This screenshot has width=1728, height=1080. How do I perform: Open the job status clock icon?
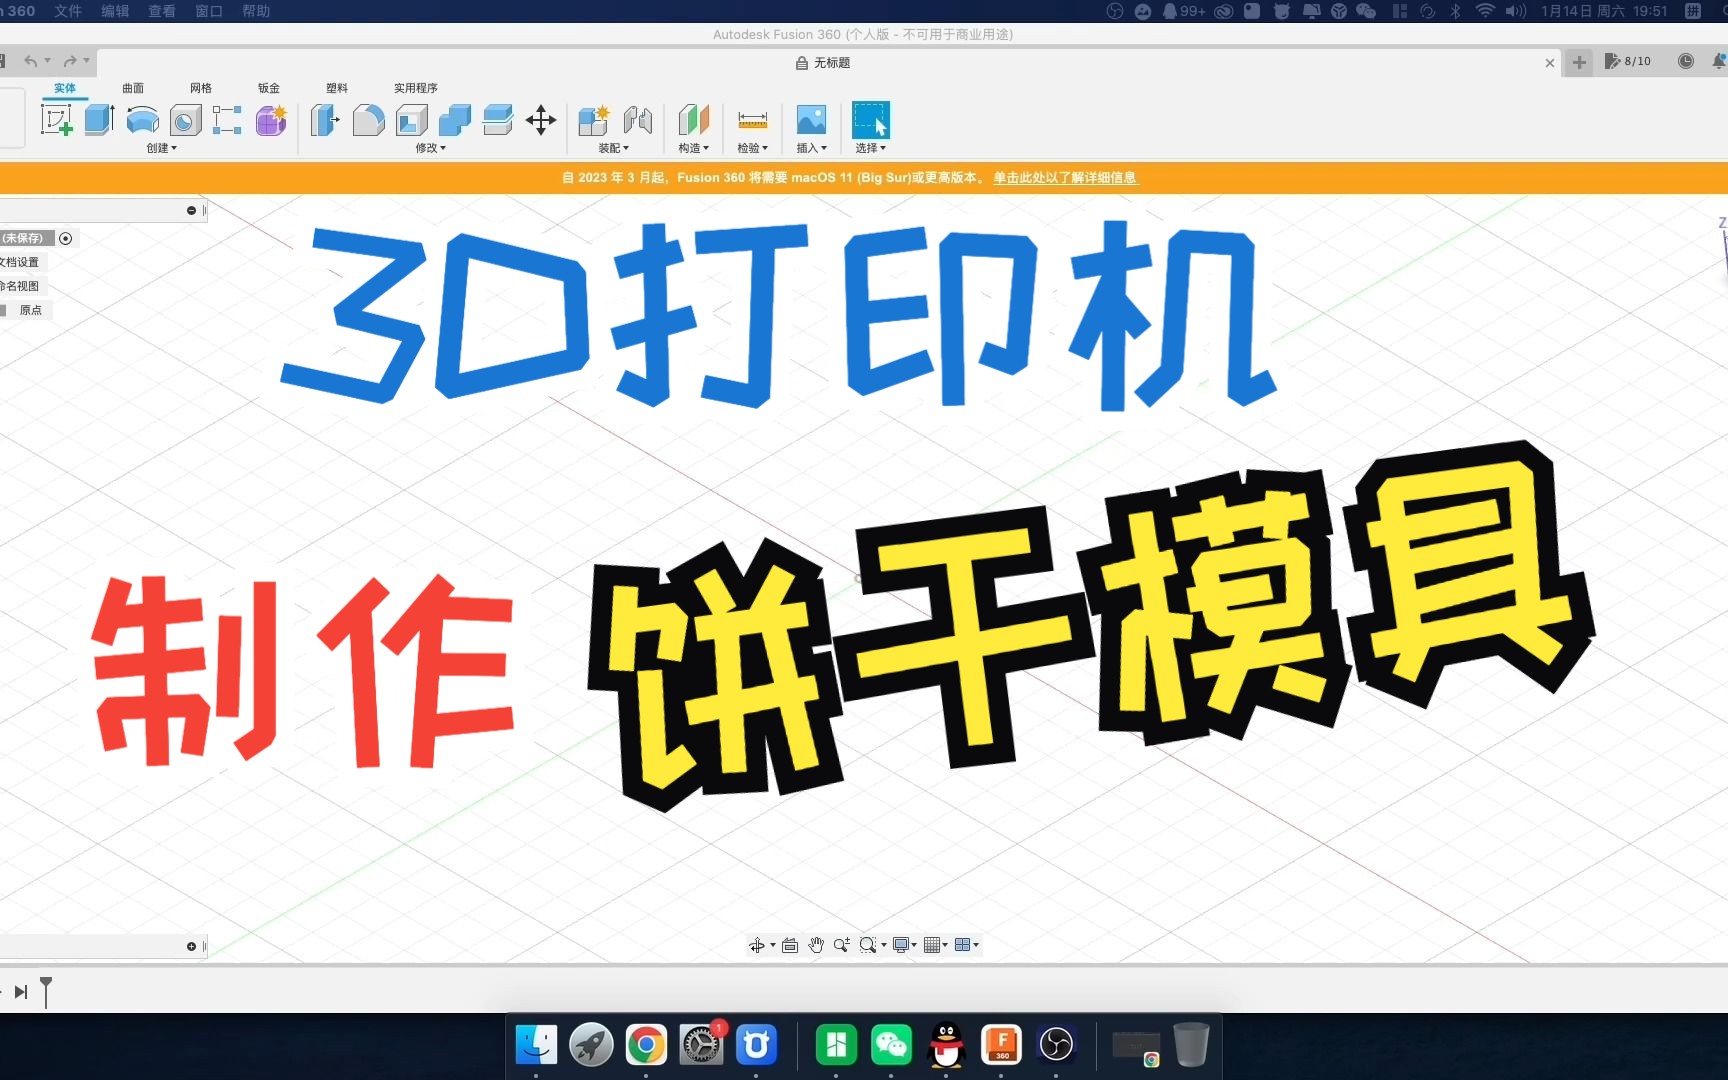(x=1686, y=61)
